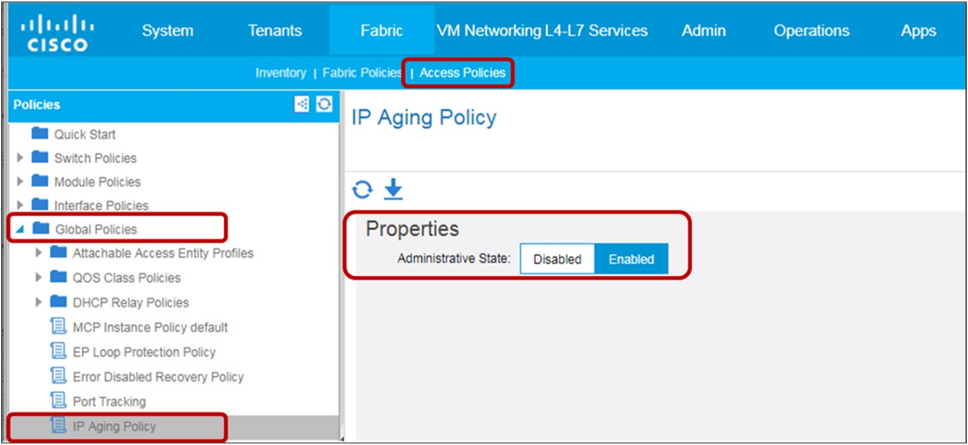Expand the Interface Policies tree node

point(20,205)
